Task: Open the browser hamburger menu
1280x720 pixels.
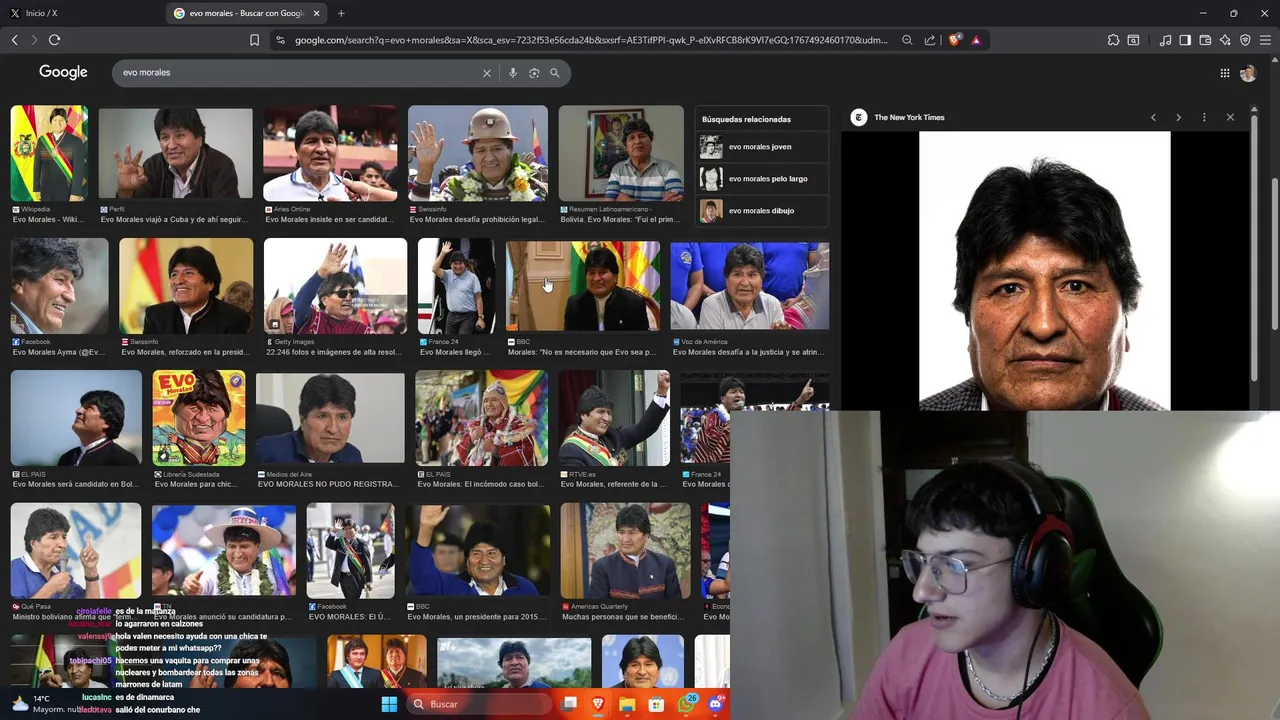Action: pos(1265,40)
